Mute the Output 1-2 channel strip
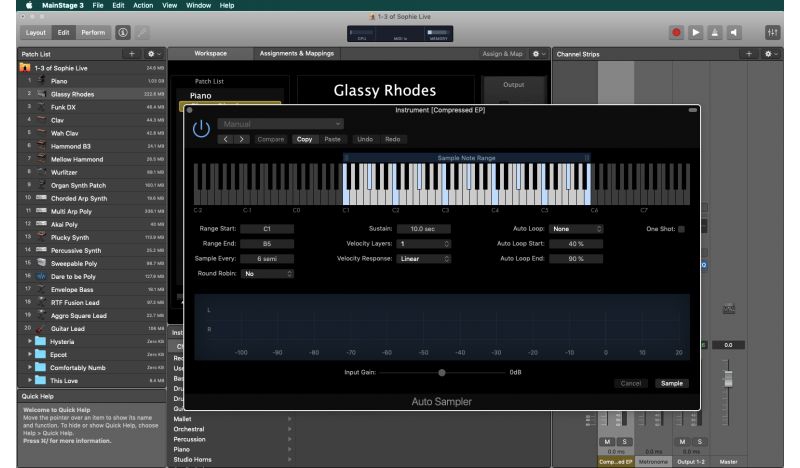 (682, 442)
